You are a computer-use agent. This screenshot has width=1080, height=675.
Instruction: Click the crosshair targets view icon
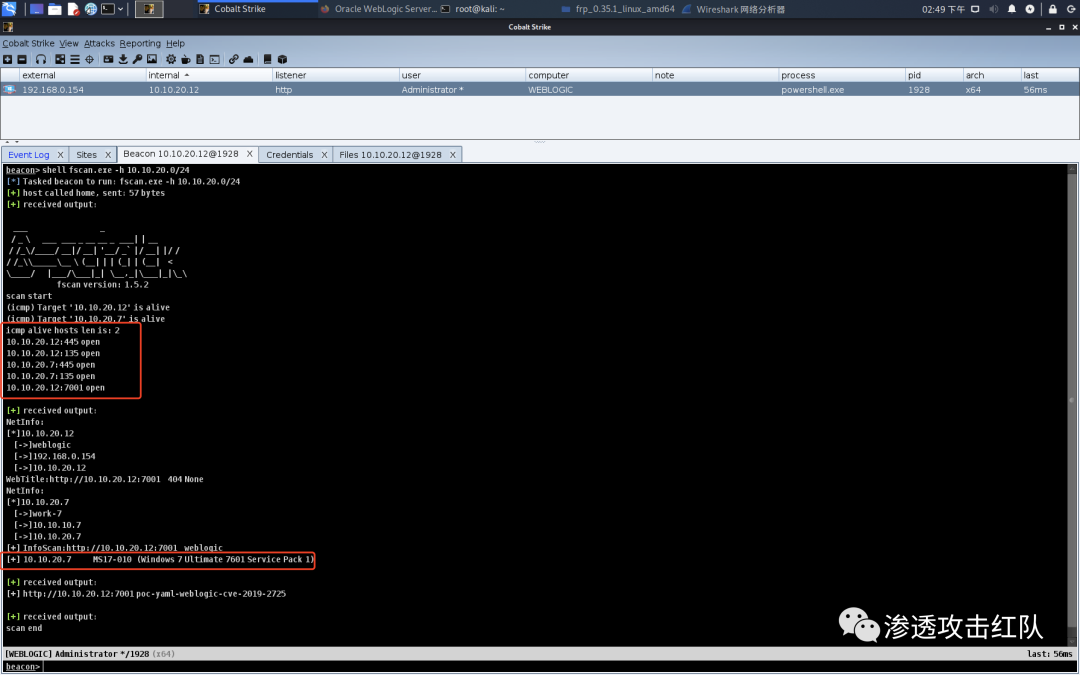pyautogui.click(x=89, y=59)
